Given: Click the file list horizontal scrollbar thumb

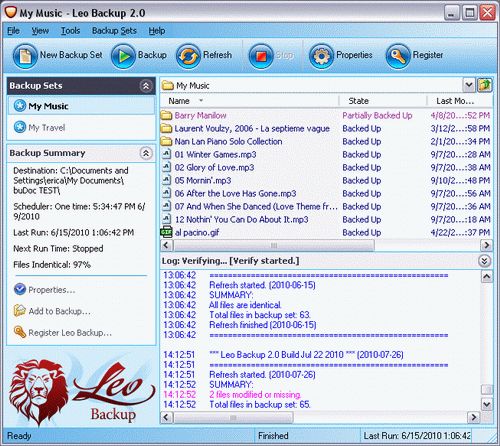Looking at the screenshot, I should coord(274,246).
